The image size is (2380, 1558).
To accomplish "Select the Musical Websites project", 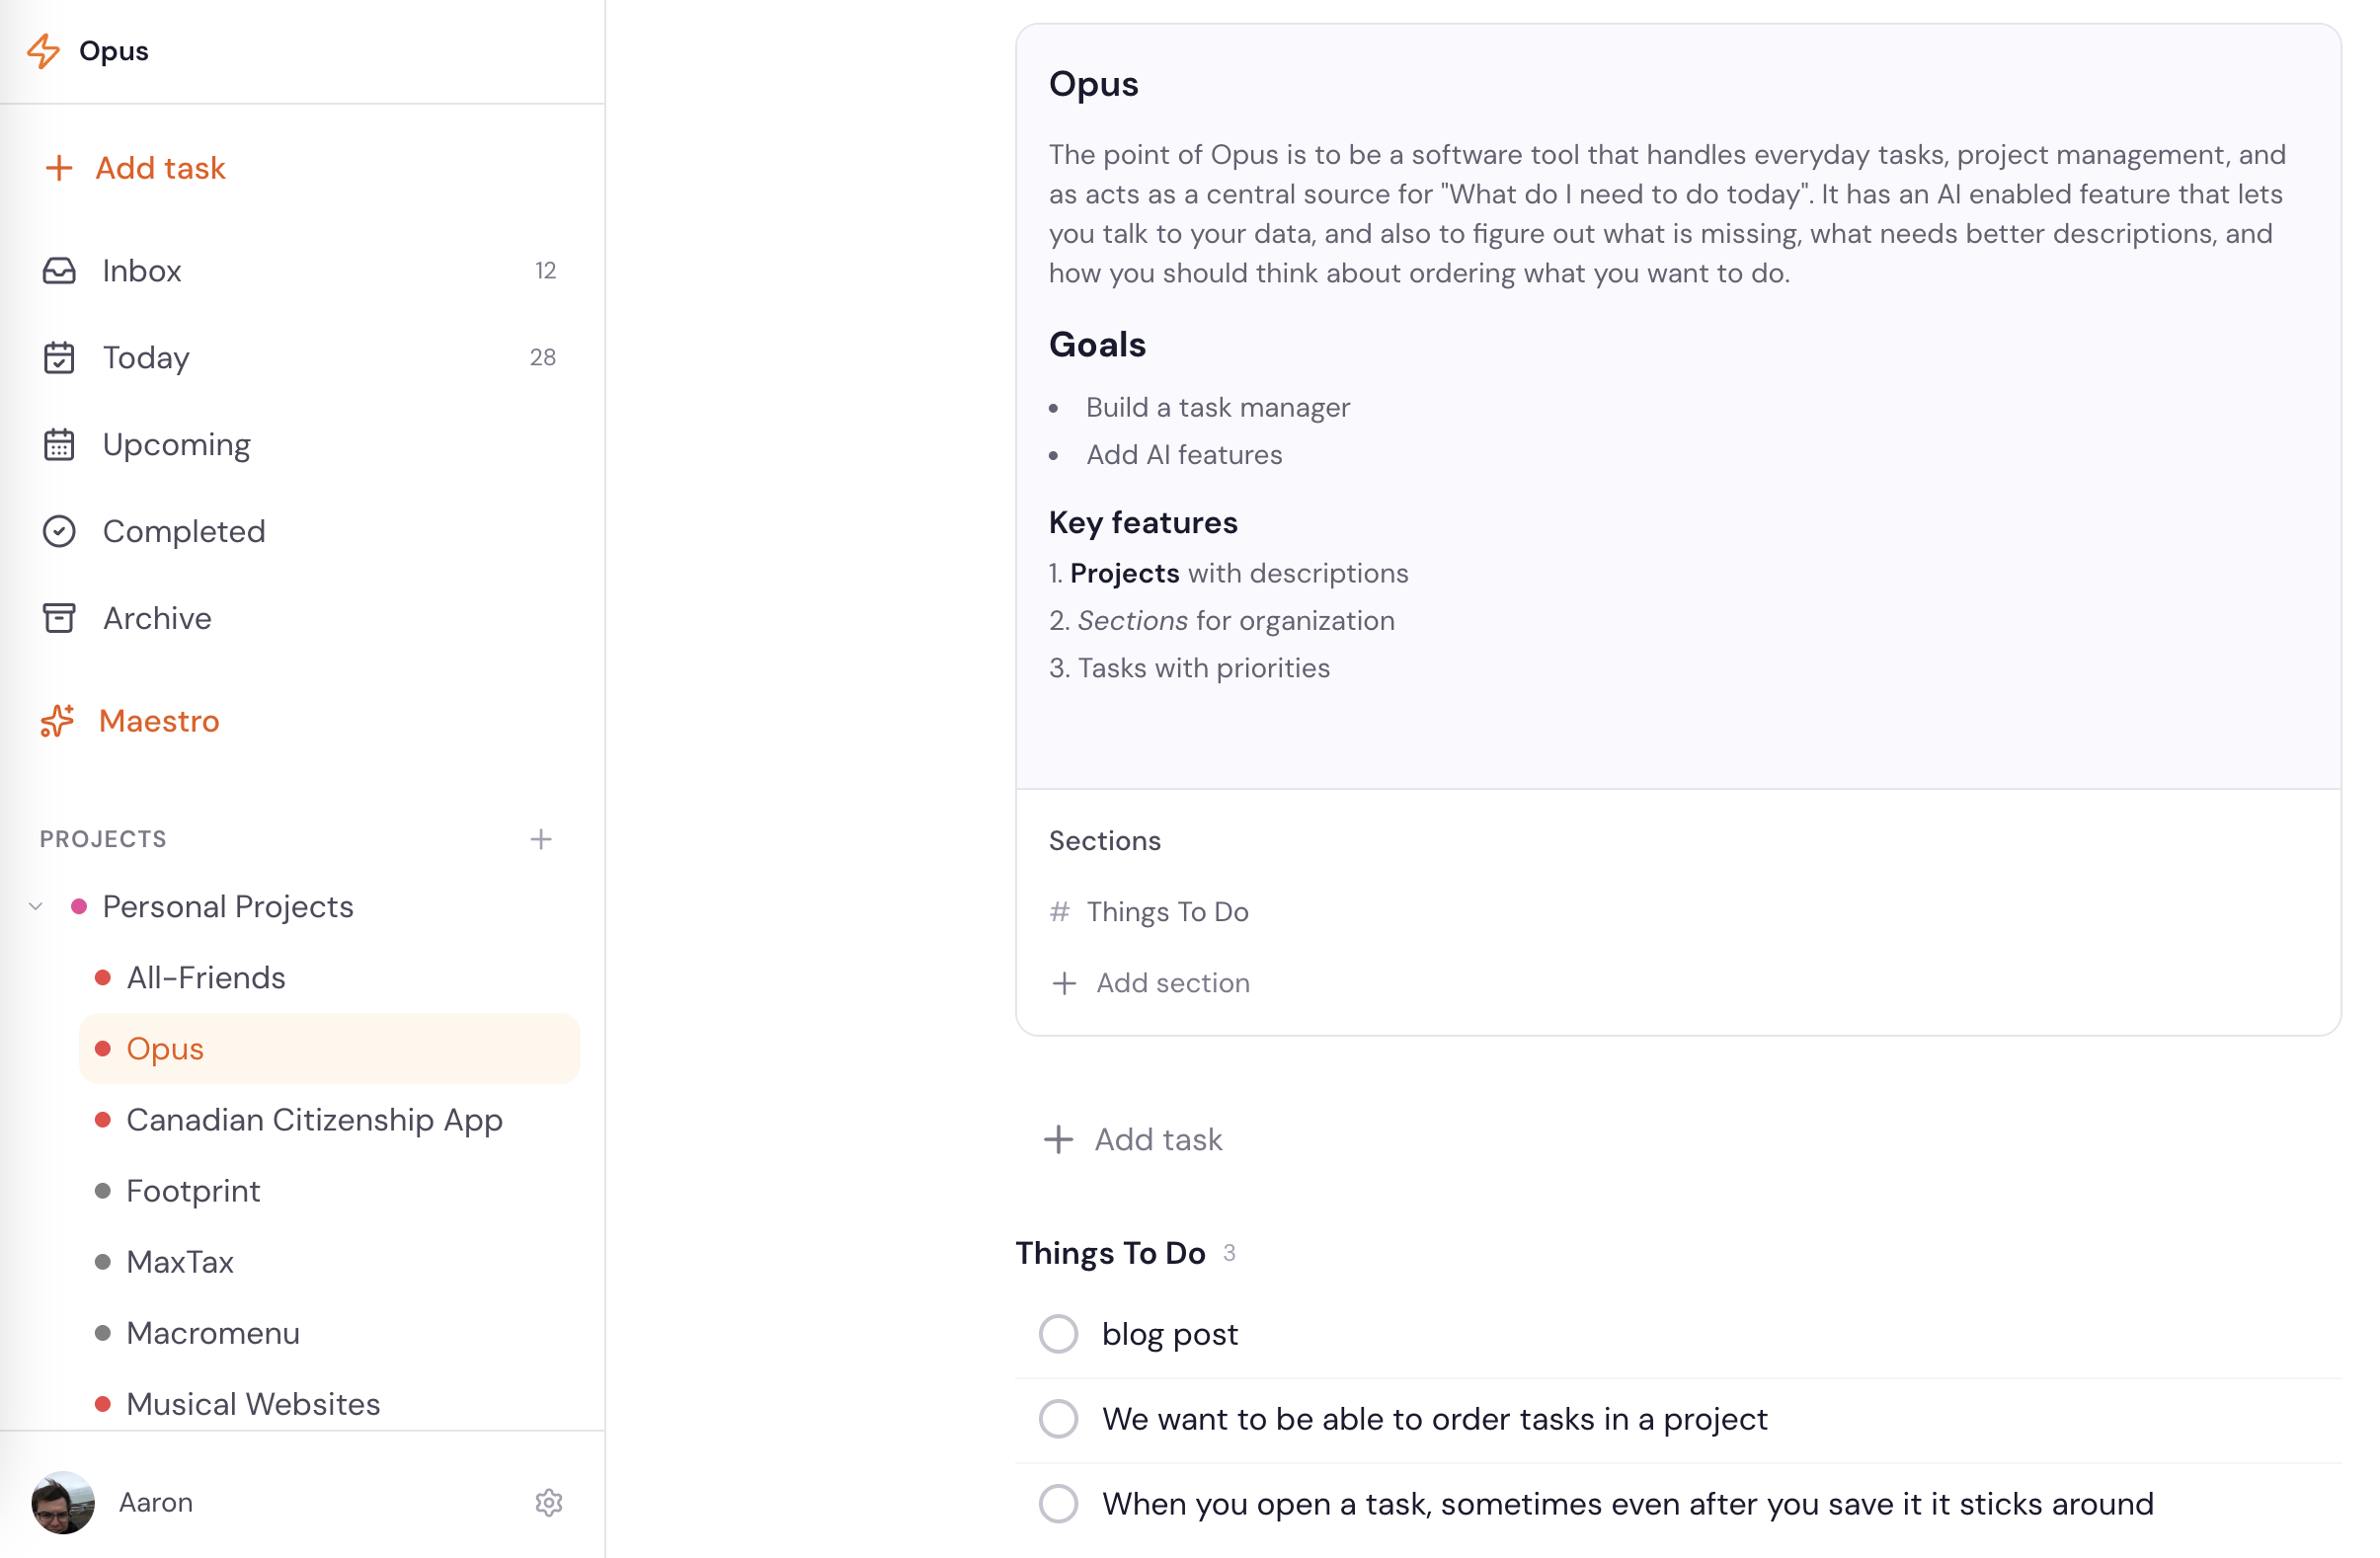I will coord(253,1403).
